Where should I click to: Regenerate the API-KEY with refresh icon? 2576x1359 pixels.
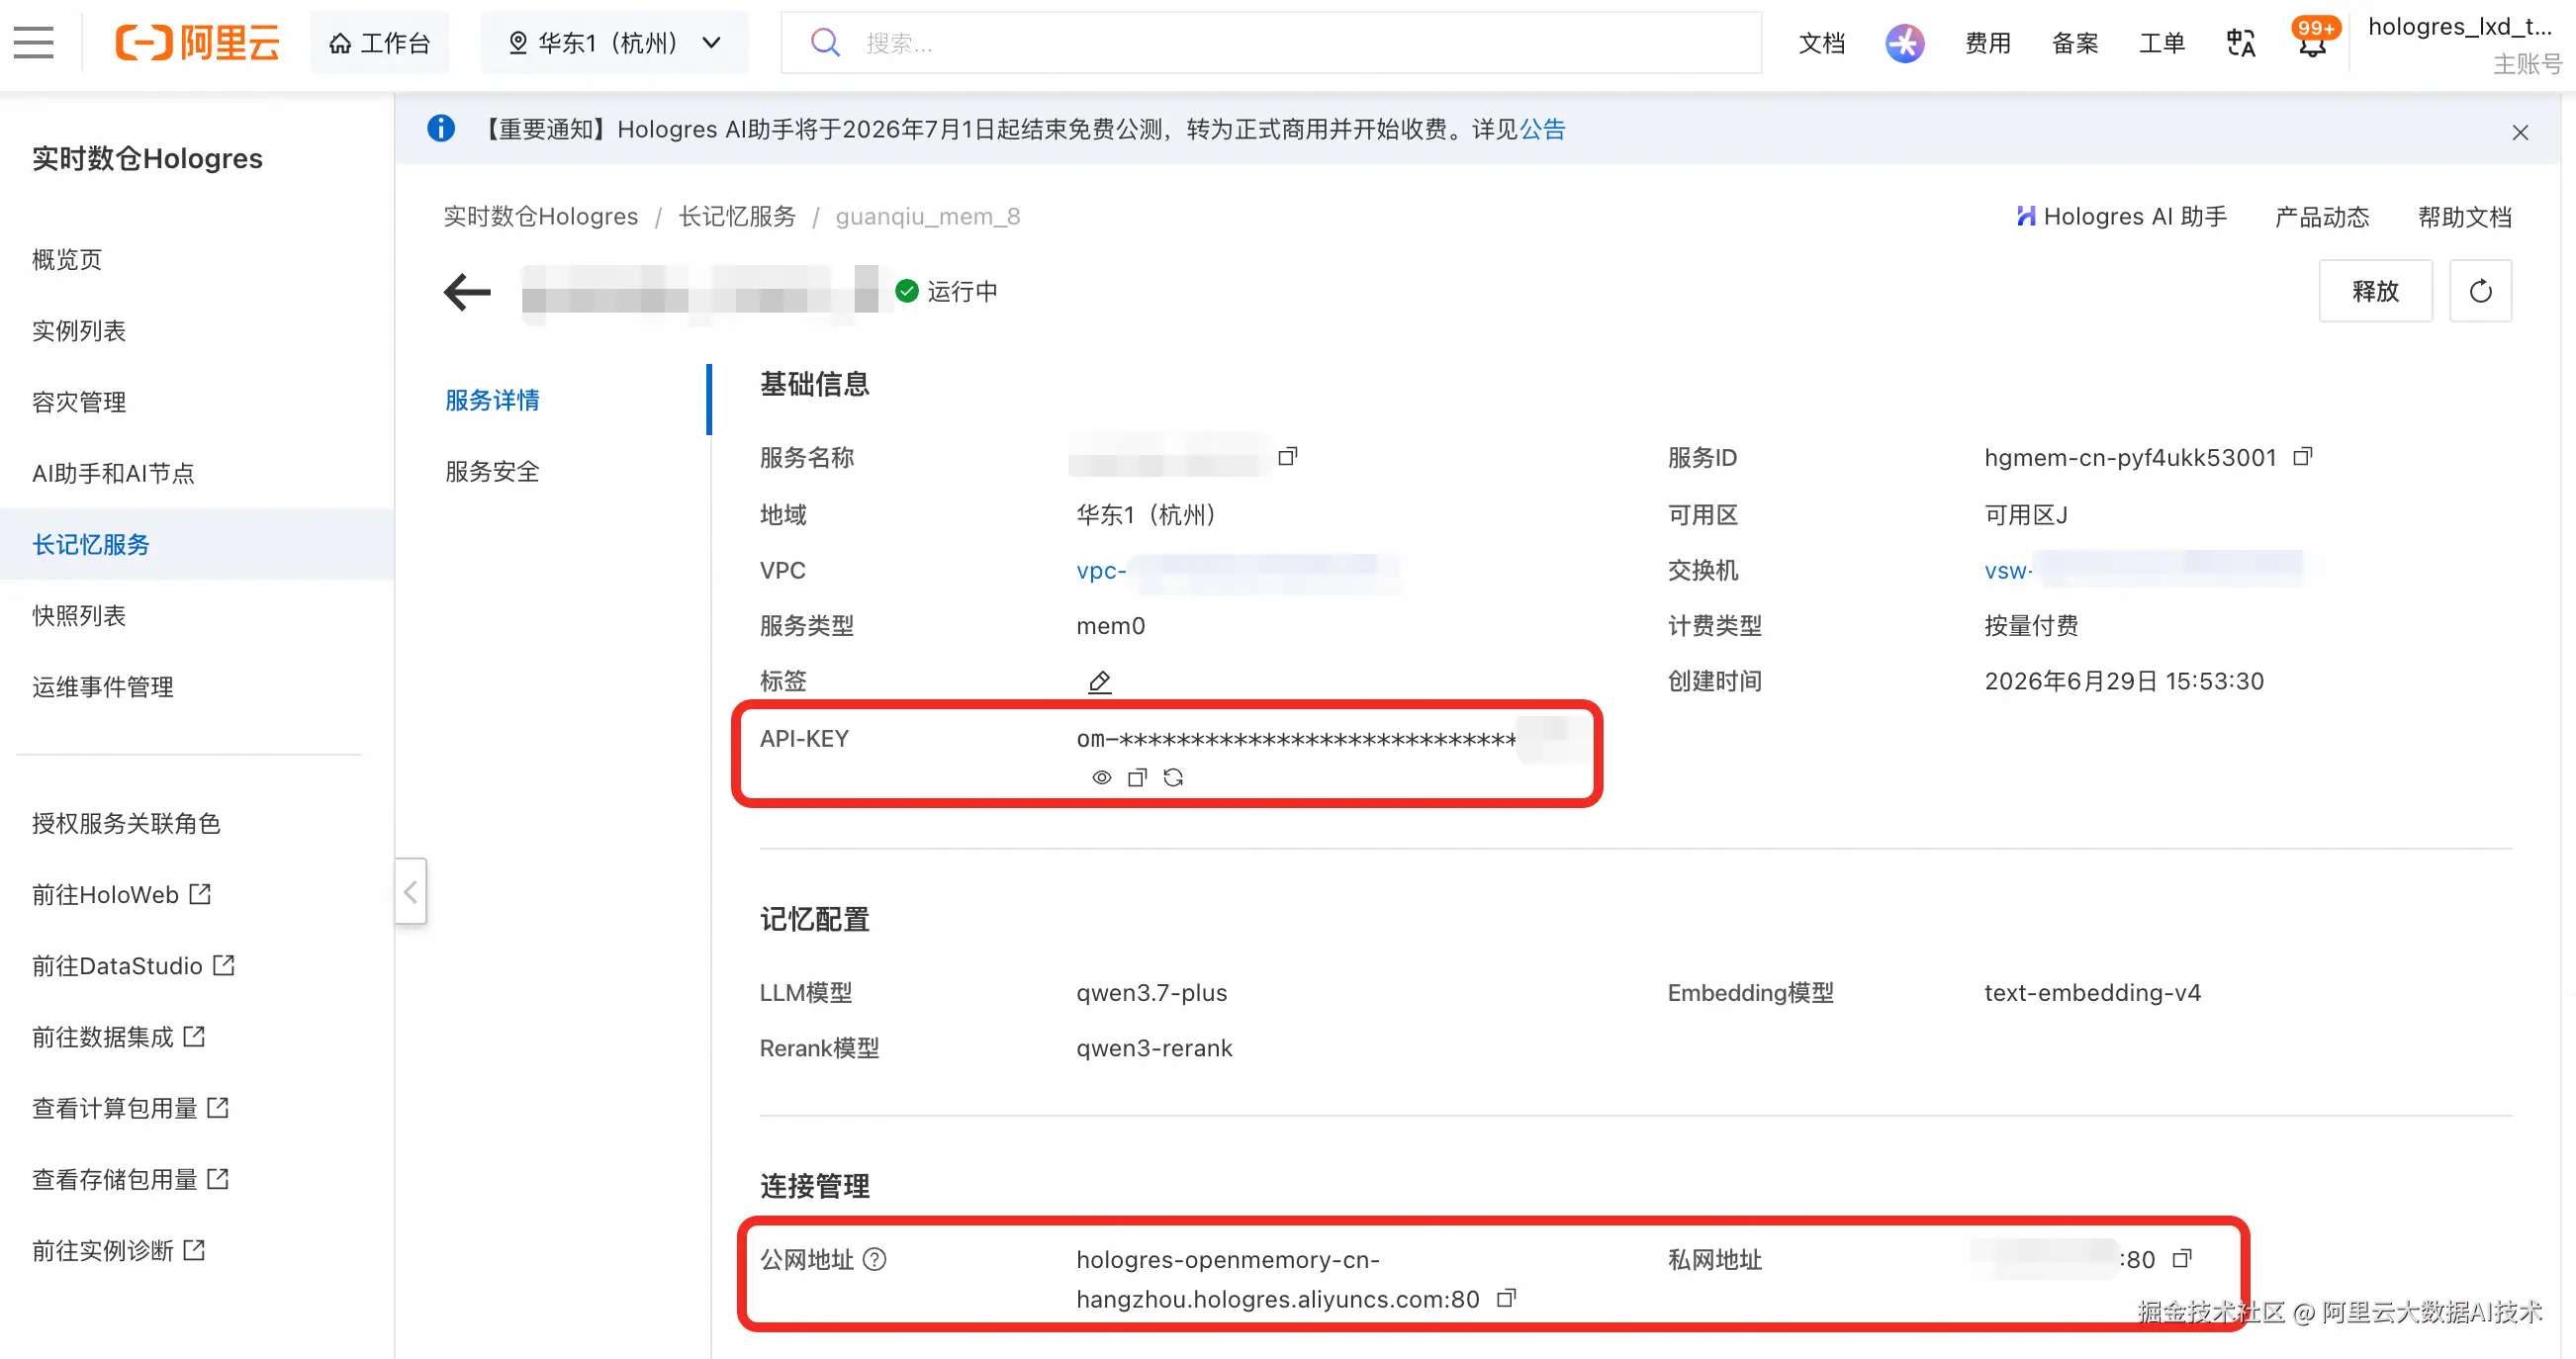(1173, 777)
